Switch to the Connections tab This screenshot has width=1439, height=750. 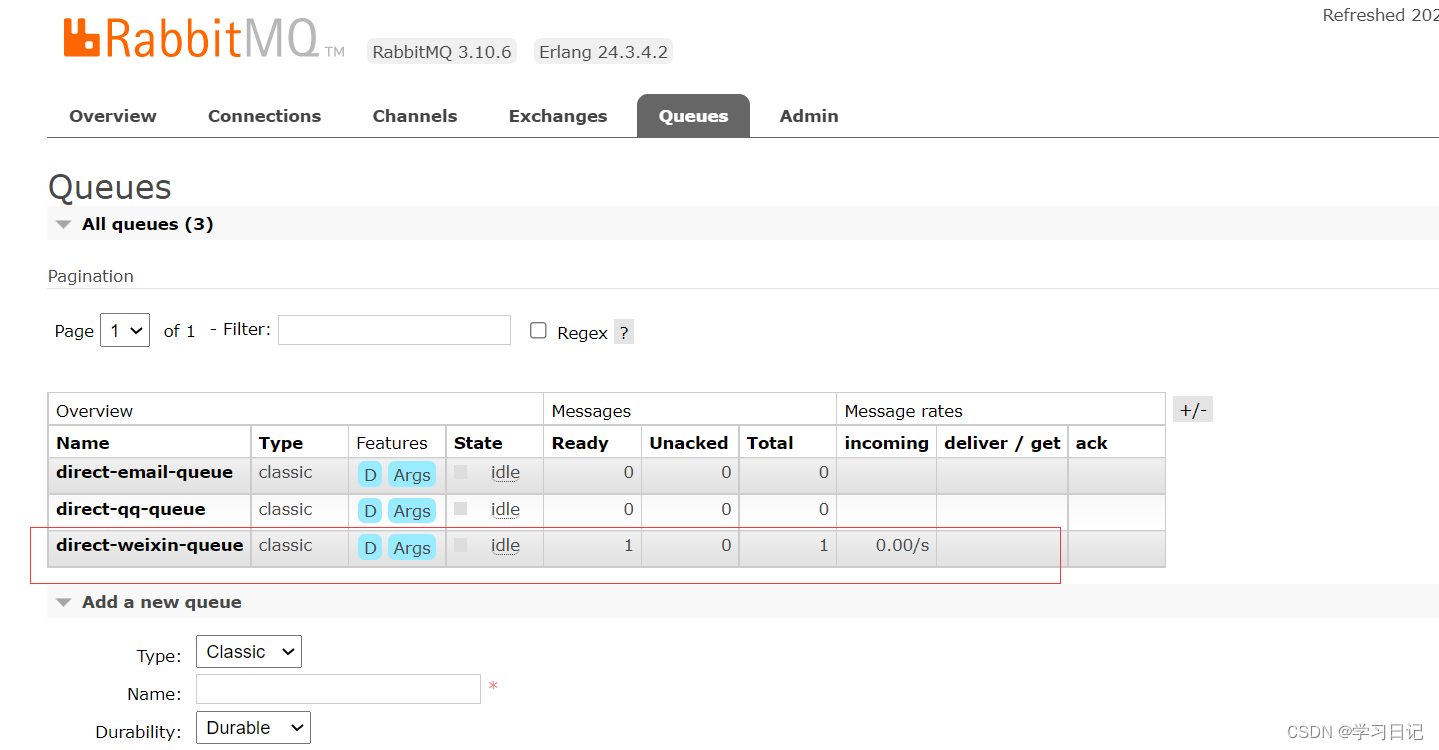pyautogui.click(x=264, y=116)
